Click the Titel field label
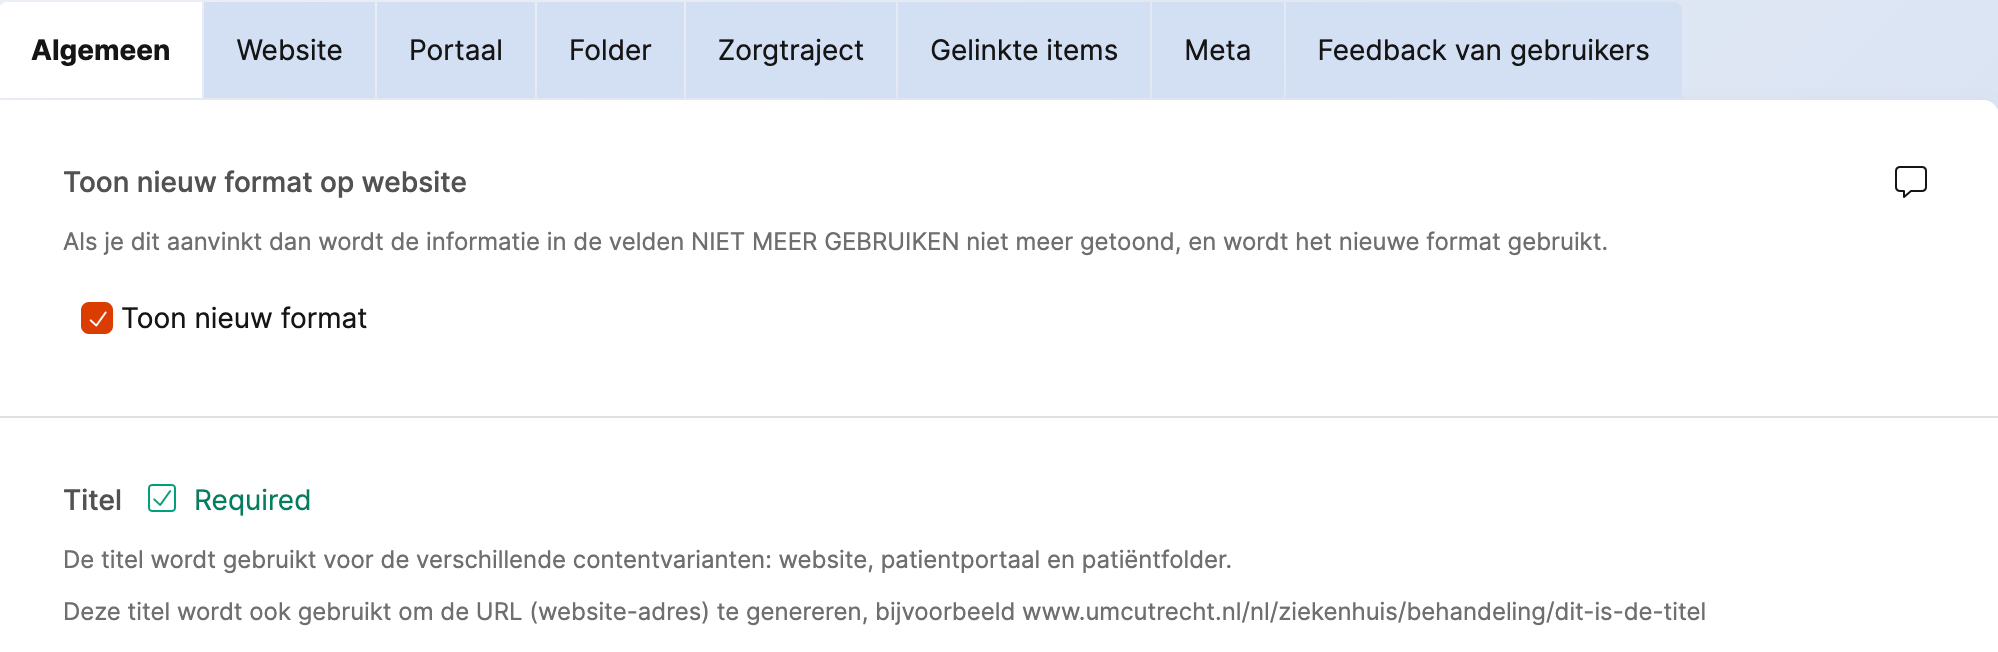 pyautogui.click(x=92, y=500)
